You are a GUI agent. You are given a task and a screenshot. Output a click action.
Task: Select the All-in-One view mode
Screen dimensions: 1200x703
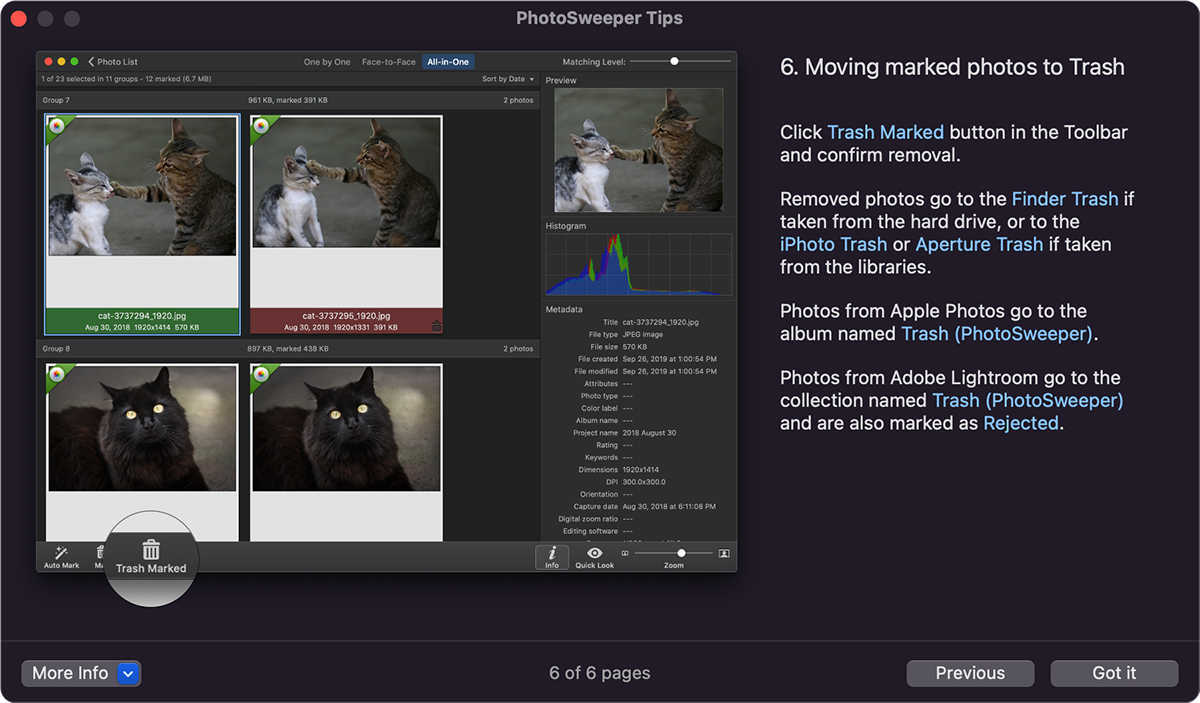coord(447,62)
